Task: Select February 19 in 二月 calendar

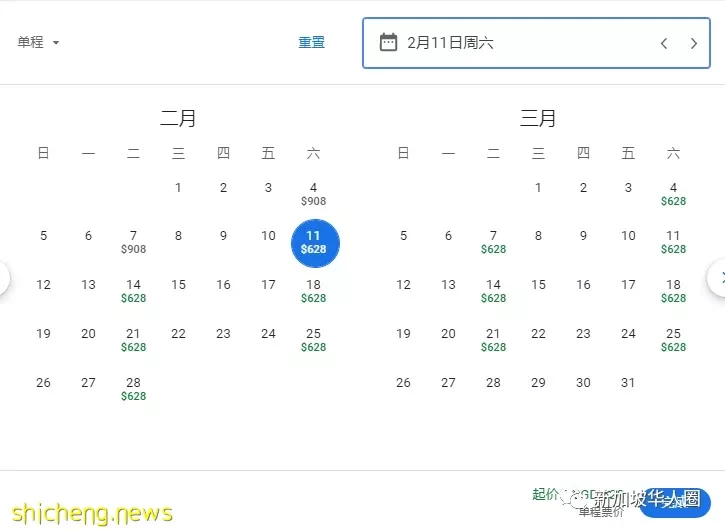Action: (43, 334)
